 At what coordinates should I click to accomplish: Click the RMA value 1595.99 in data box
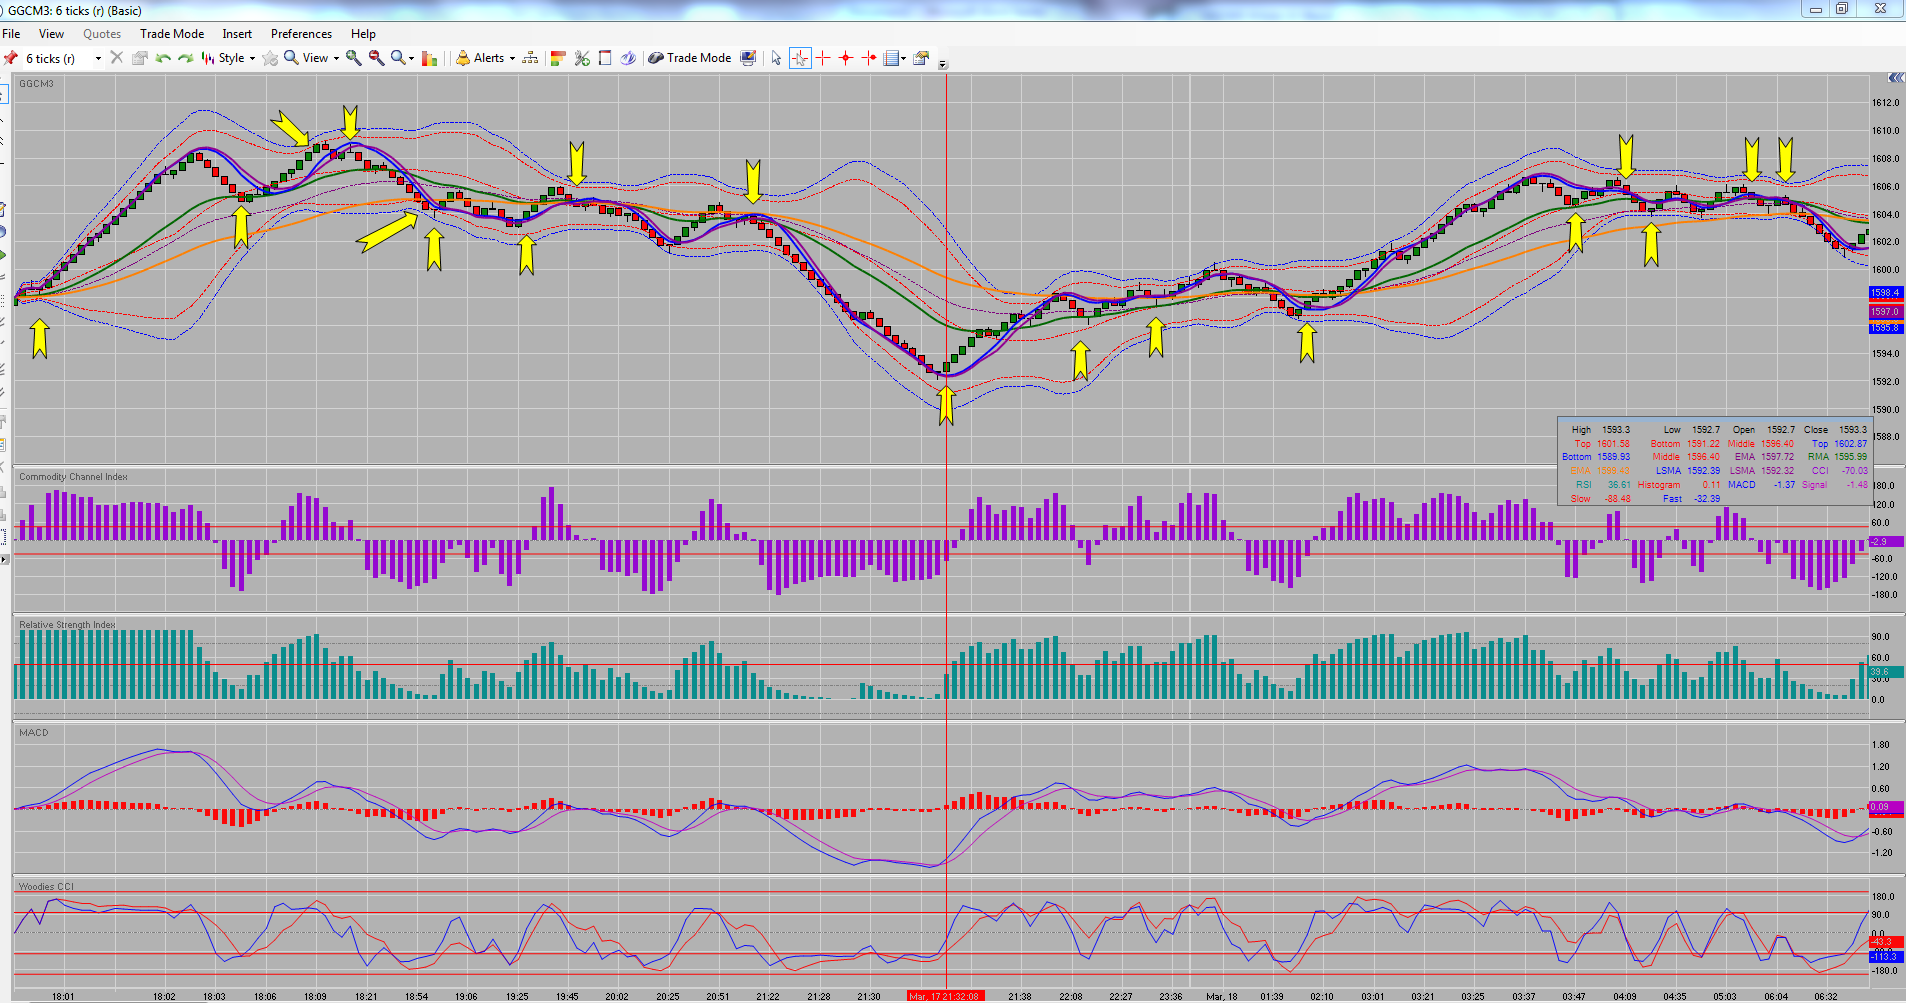tap(1851, 457)
